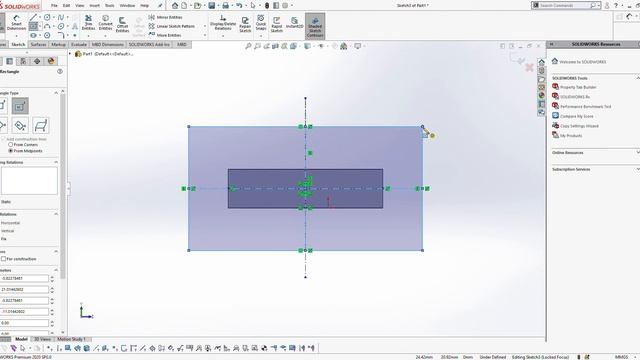The image size is (640, 360).
Task: Expand Online Resources section
Action: (638, 152)
